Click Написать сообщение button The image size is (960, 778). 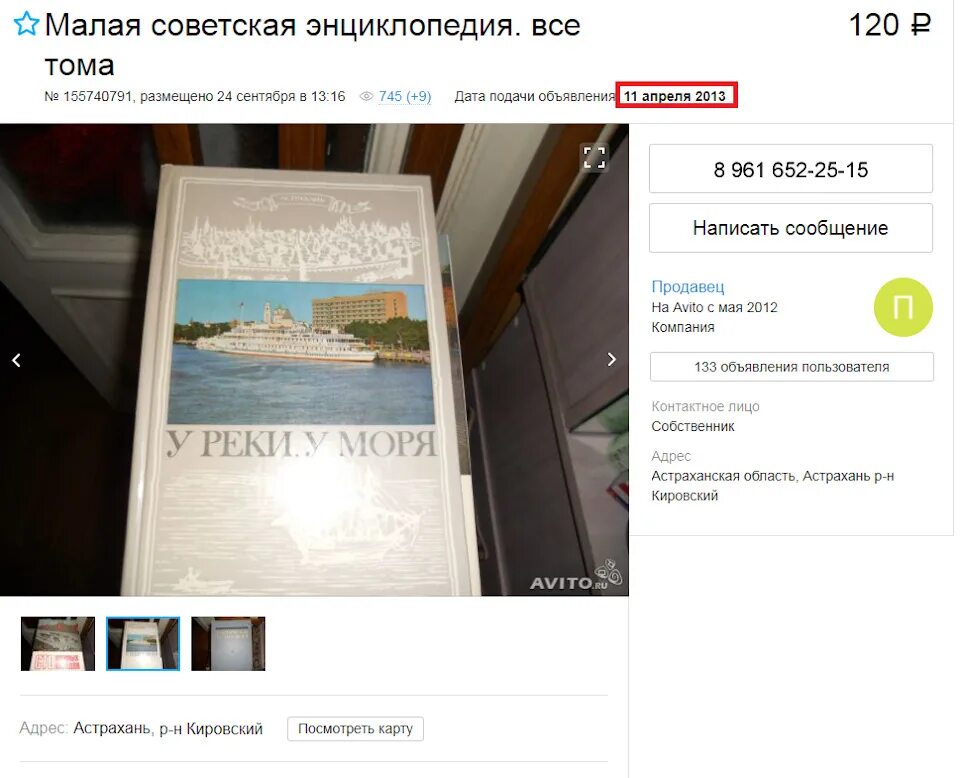coord(790,228)
